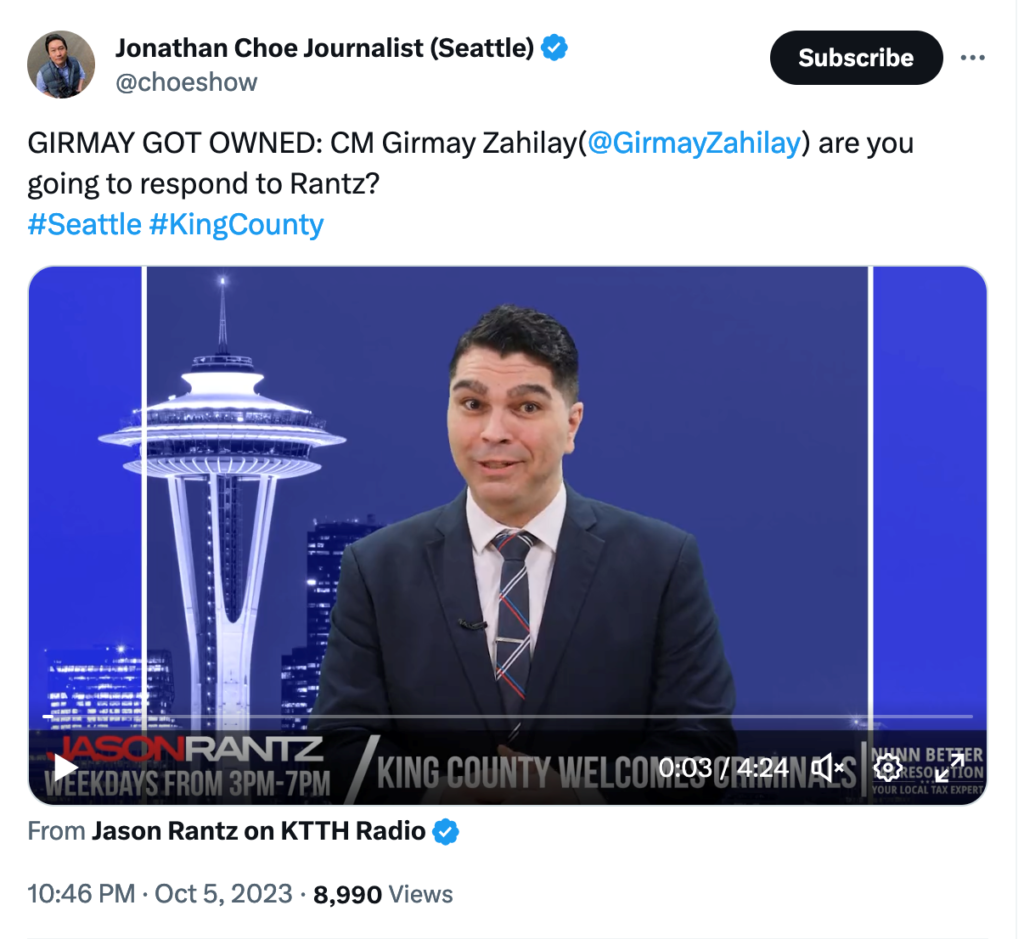1024x939 pixels.
Task: Click the Subscribe button
Action: 856,57
